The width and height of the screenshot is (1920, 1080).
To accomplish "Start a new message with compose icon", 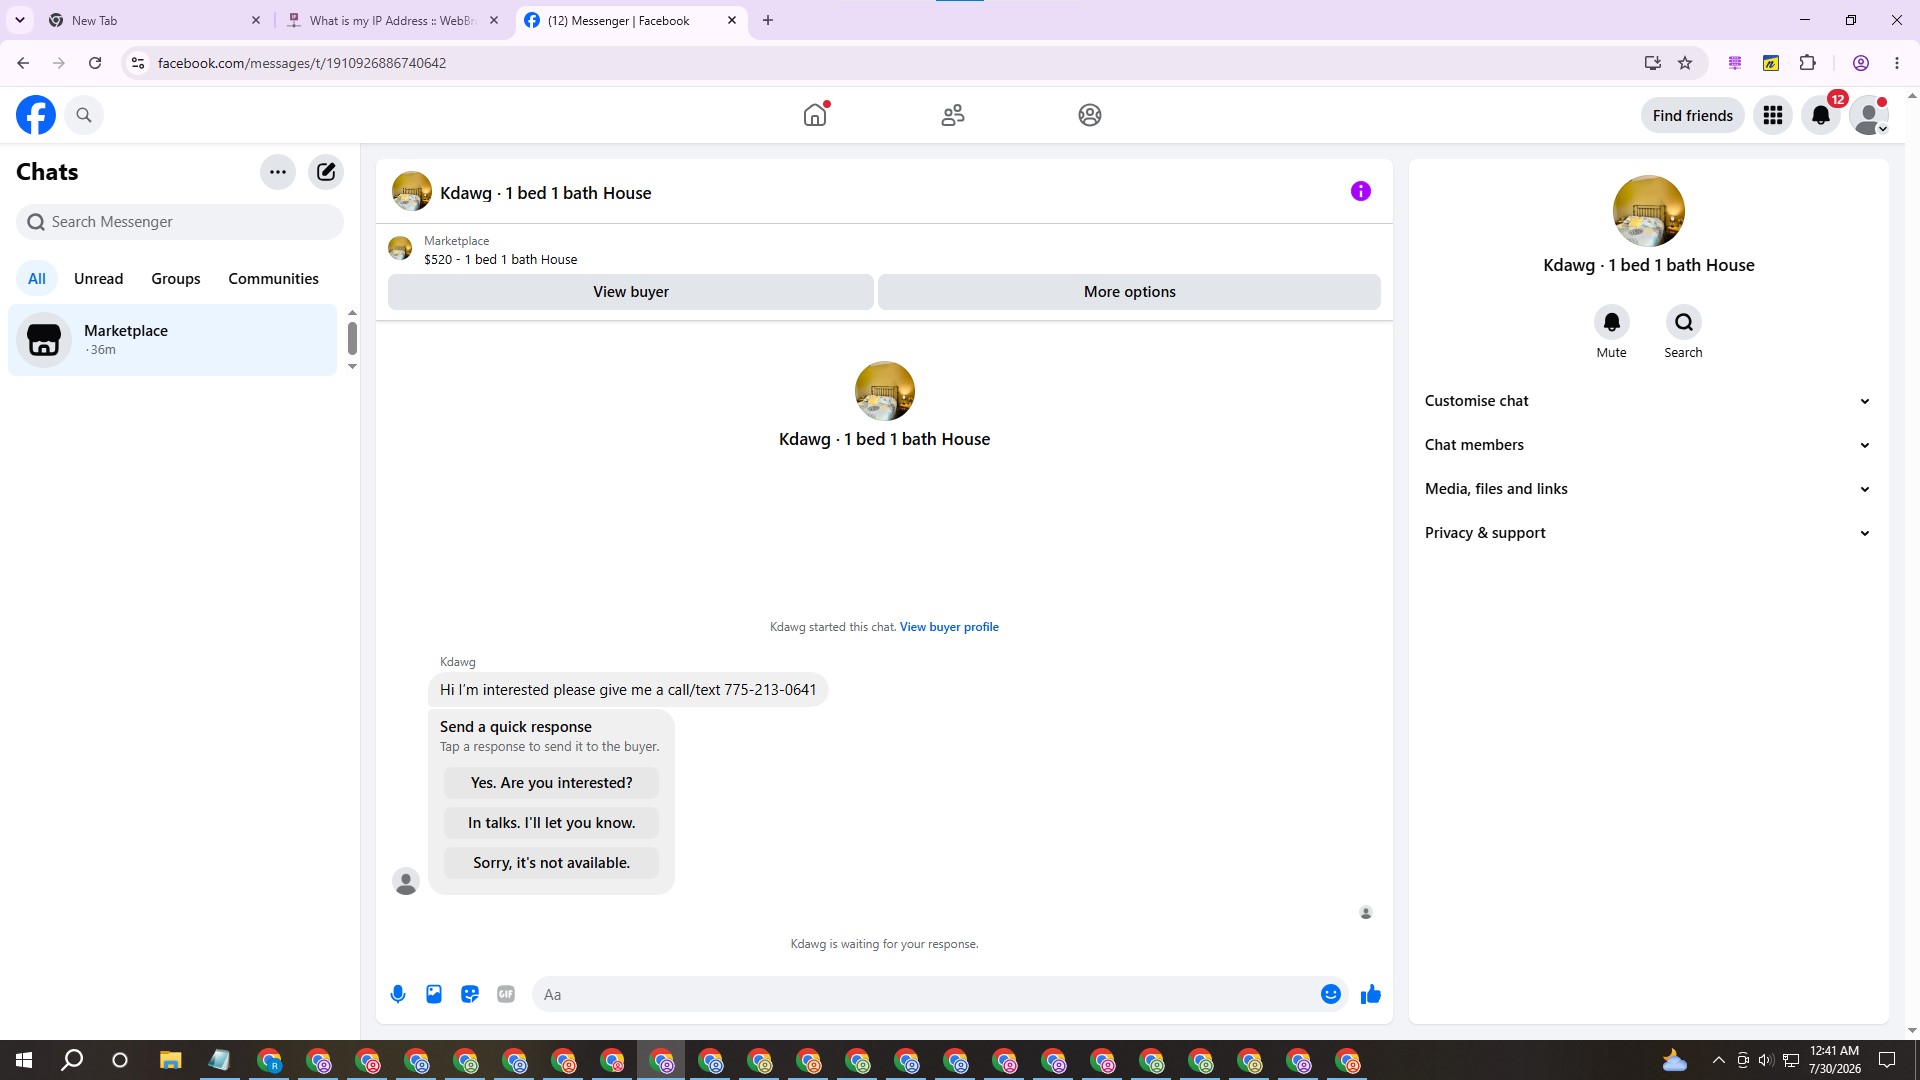I will tap(326, 172).
